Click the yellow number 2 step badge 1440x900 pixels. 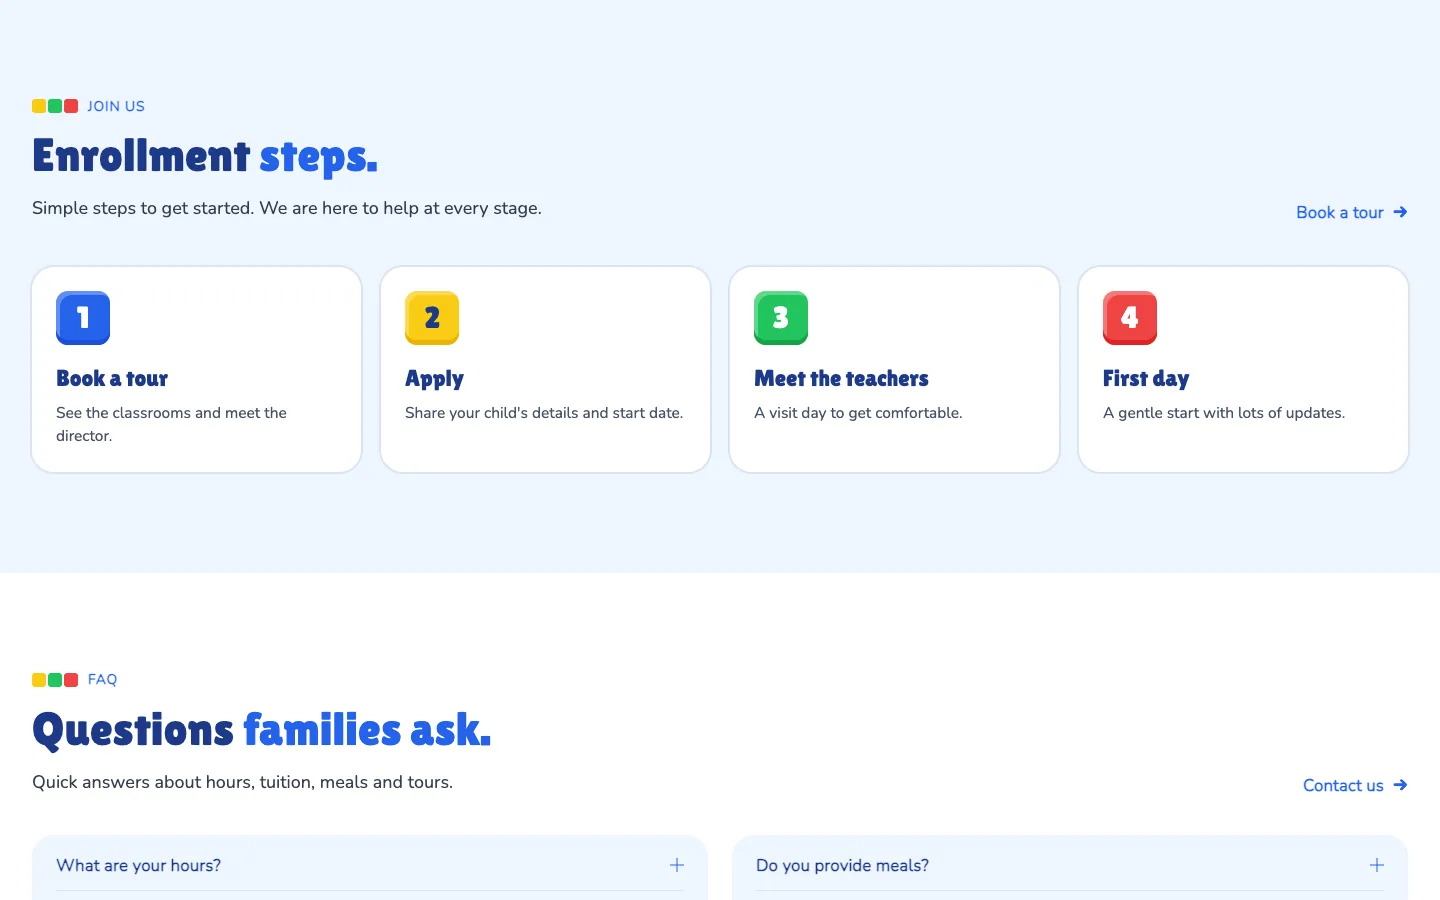point(432,318)
